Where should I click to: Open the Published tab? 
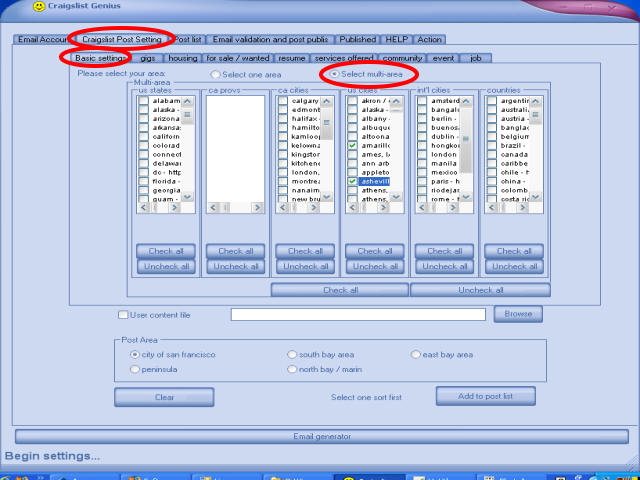[358, 40]
